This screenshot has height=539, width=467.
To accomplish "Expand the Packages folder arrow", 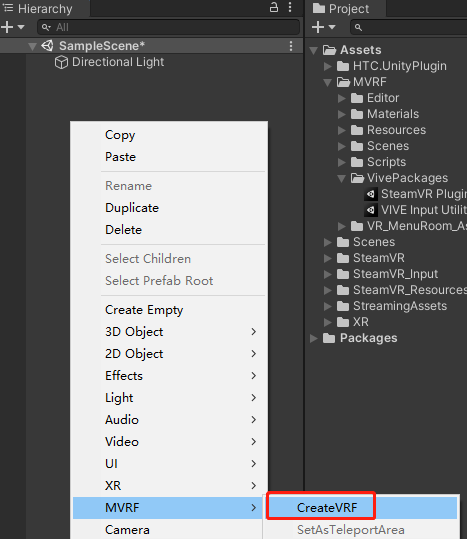I will click(x=314, y=338).
